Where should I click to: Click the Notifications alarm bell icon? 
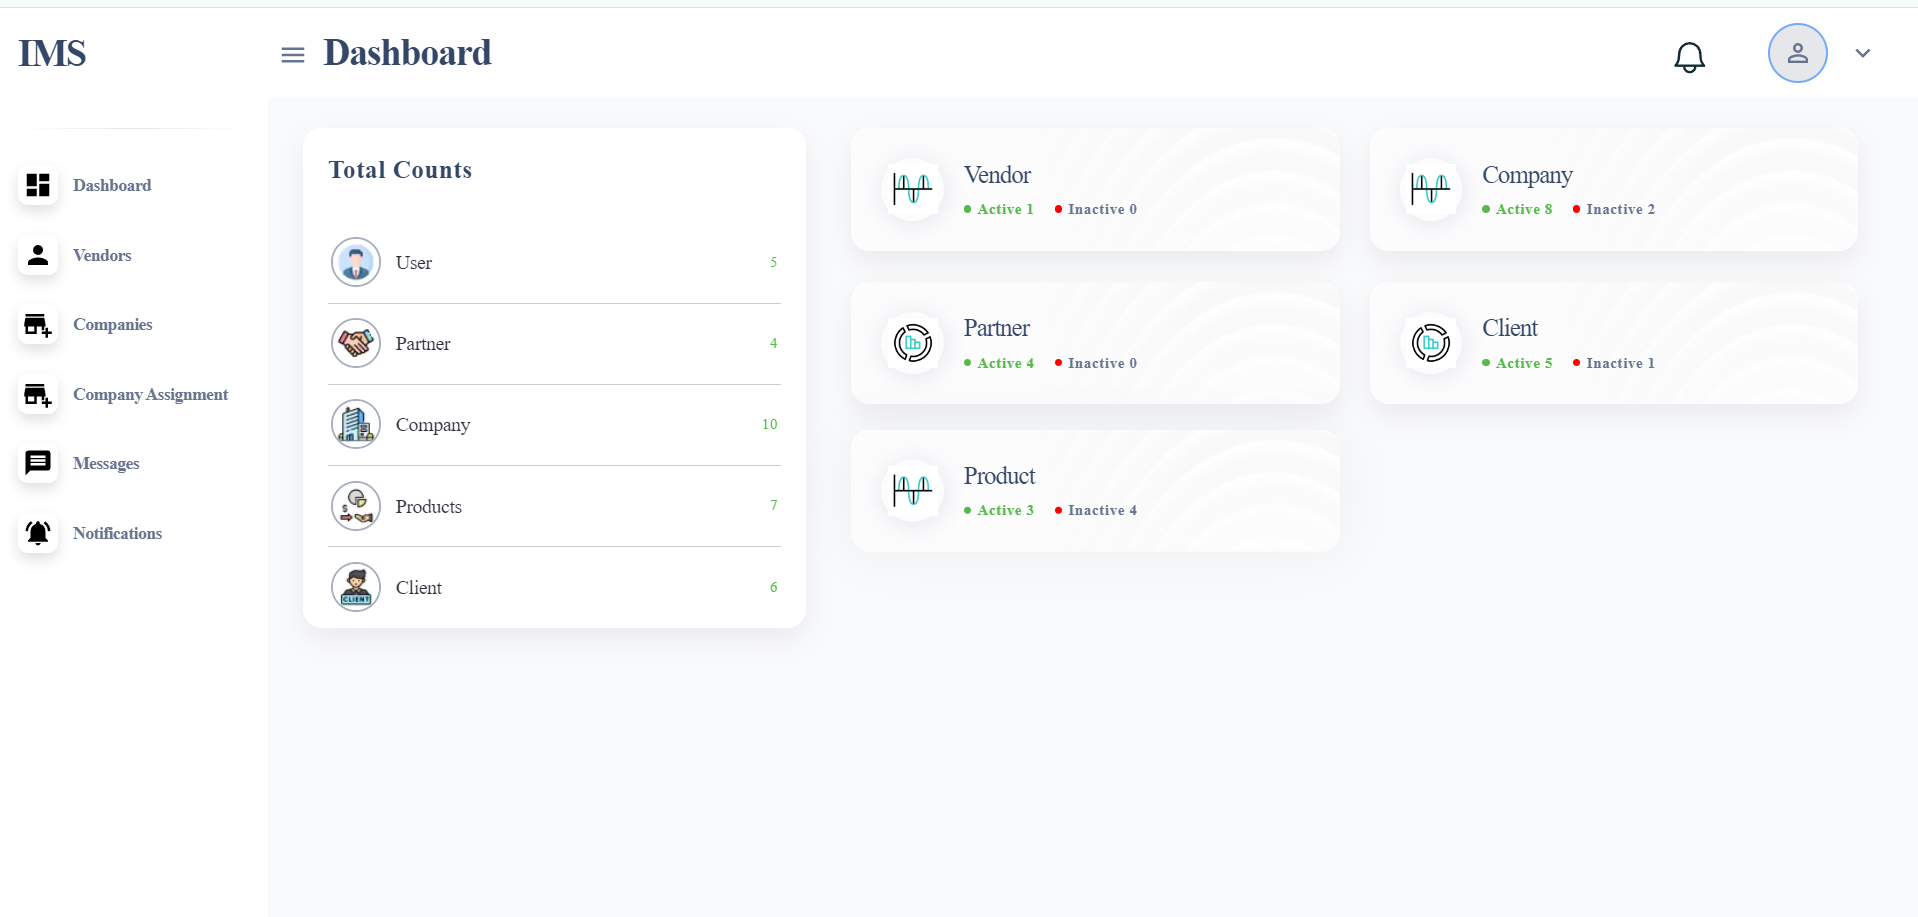coord(38,533)
